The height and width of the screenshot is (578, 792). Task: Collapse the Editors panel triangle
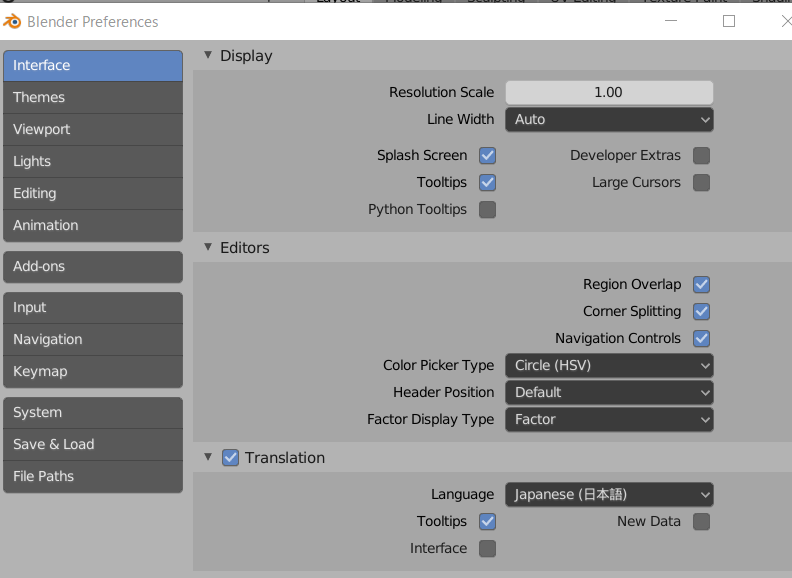pos(208,248)
